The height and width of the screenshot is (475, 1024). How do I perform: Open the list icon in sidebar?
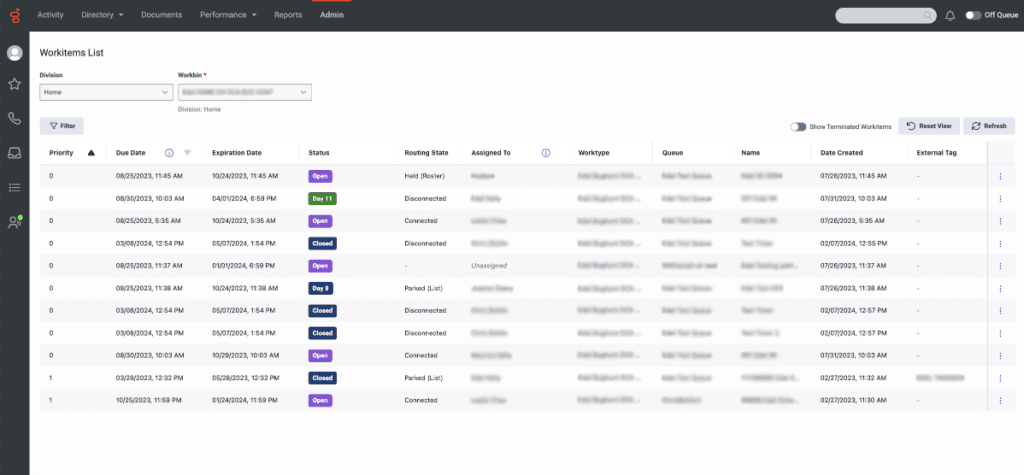(x=15, y=187)
